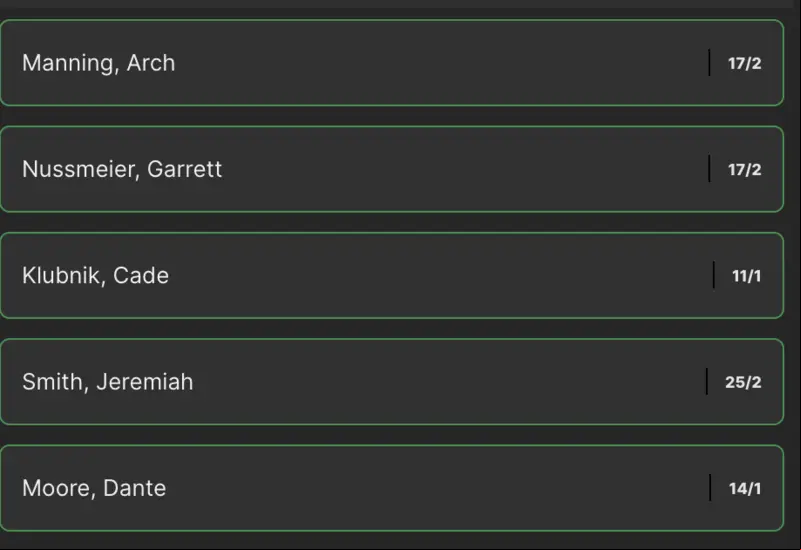Click divider beside Klubnik's 11/1 odds
Image resolution: width=801 pixels, height=550 pixels.
point(713,275)
